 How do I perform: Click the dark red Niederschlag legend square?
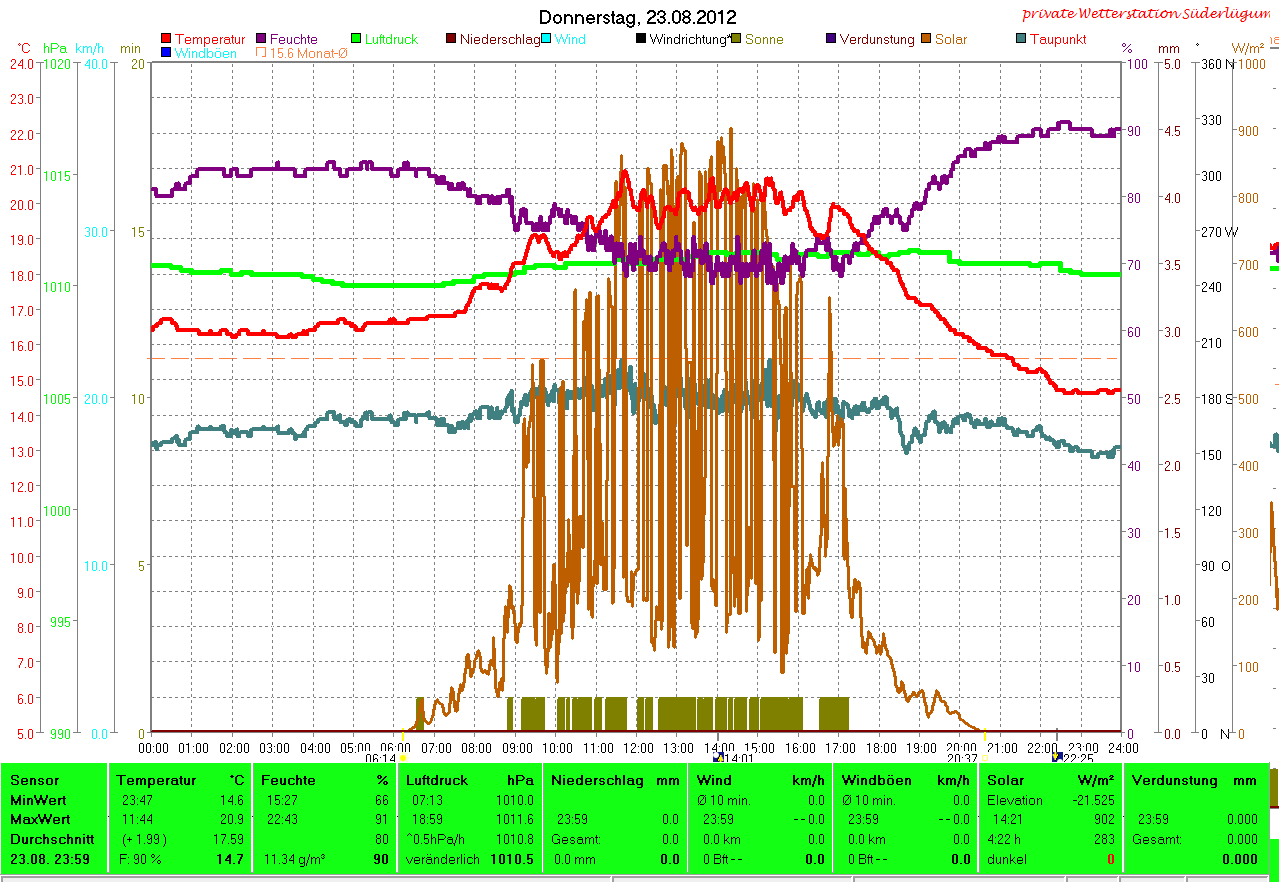(451, 39)
